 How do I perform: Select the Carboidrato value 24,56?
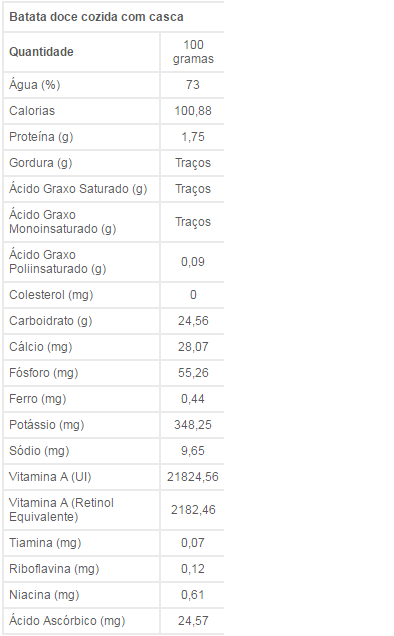(x=193, y=321)
